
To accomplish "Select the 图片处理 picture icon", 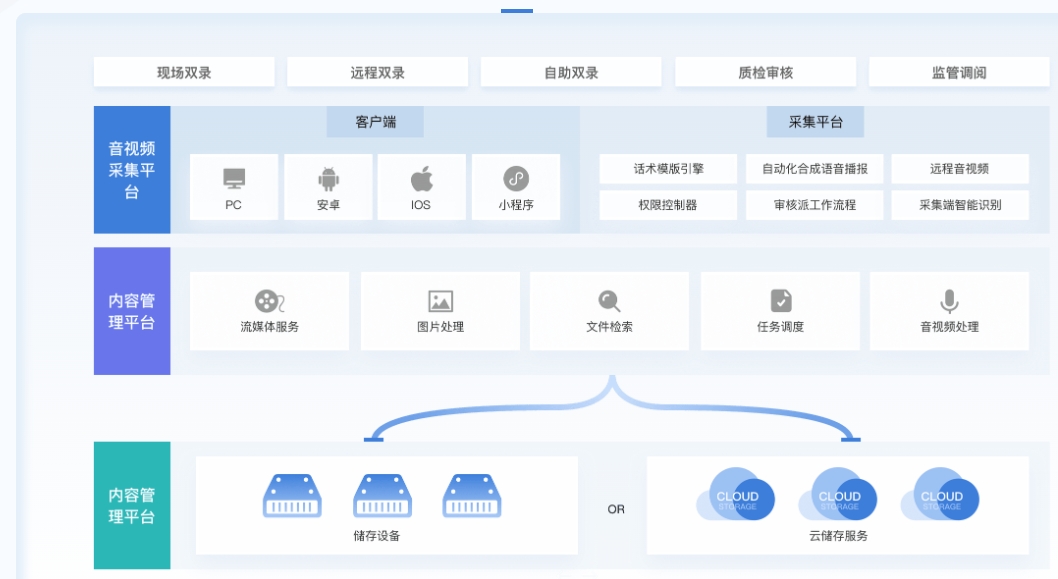I will point(440,301).
